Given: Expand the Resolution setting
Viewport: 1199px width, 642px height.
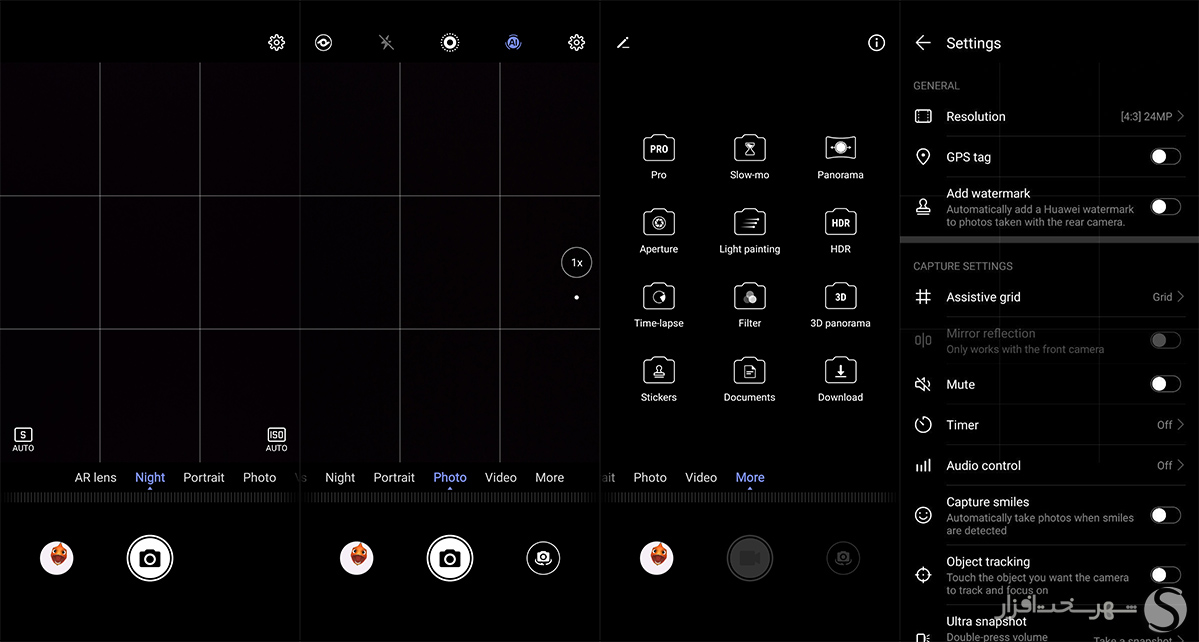Looking at the screenshot, I should point(1048,117).
